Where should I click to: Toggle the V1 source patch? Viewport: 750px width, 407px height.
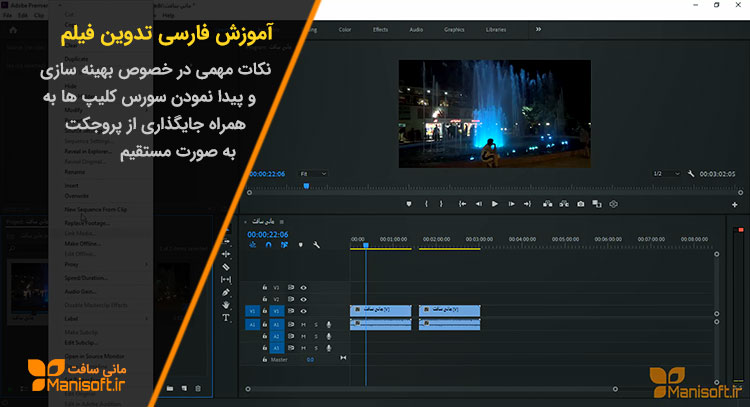tap(252, 311)
